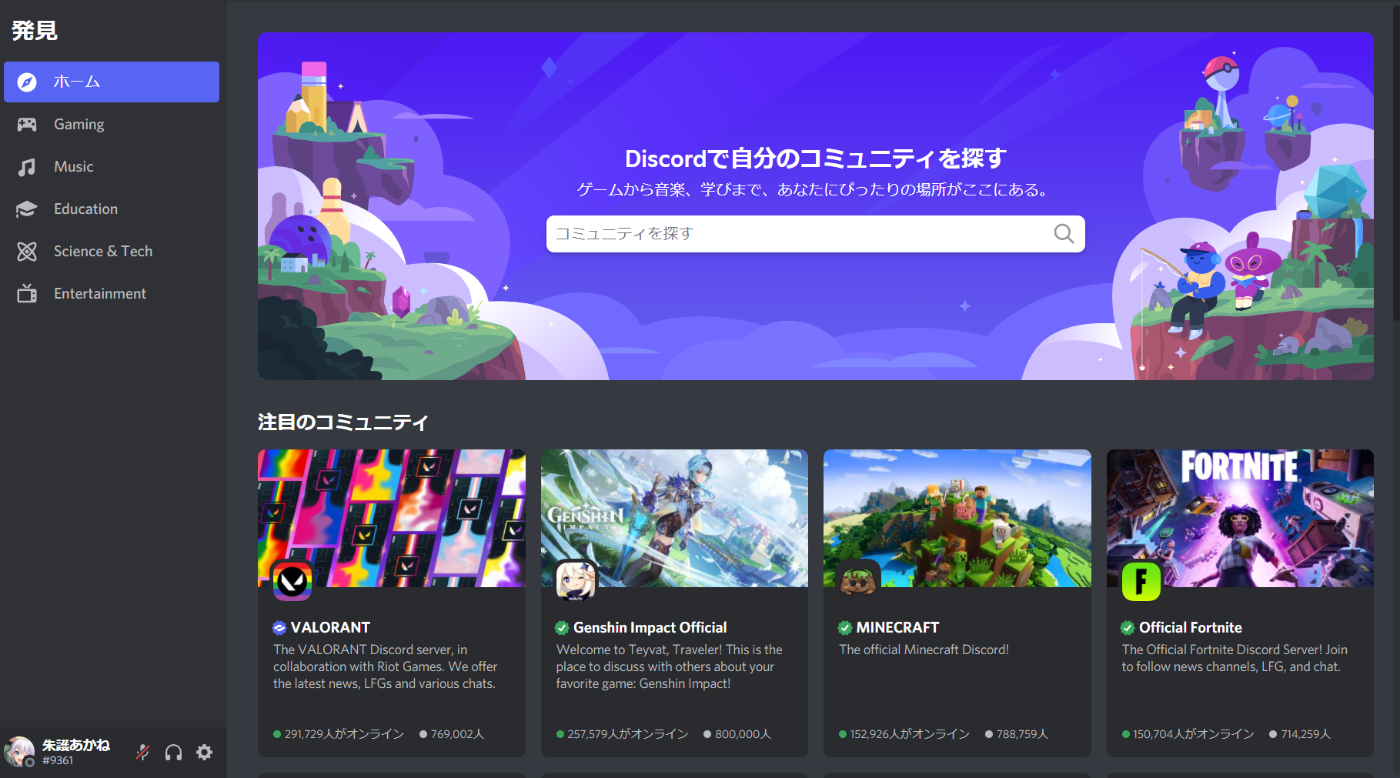Click the MINECRAFT server avatar icon
The width and height of the screenshot is (1400, 778).
[858, 581]
